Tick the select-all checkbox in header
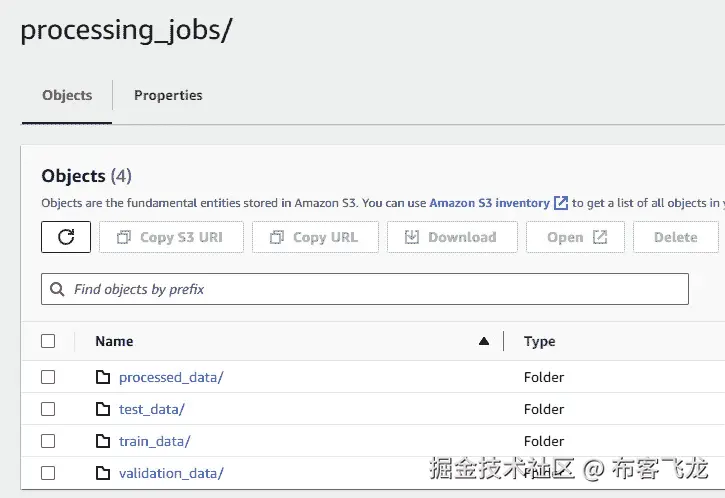The width and height of the screenshot is (725, 498). point(48,341)
